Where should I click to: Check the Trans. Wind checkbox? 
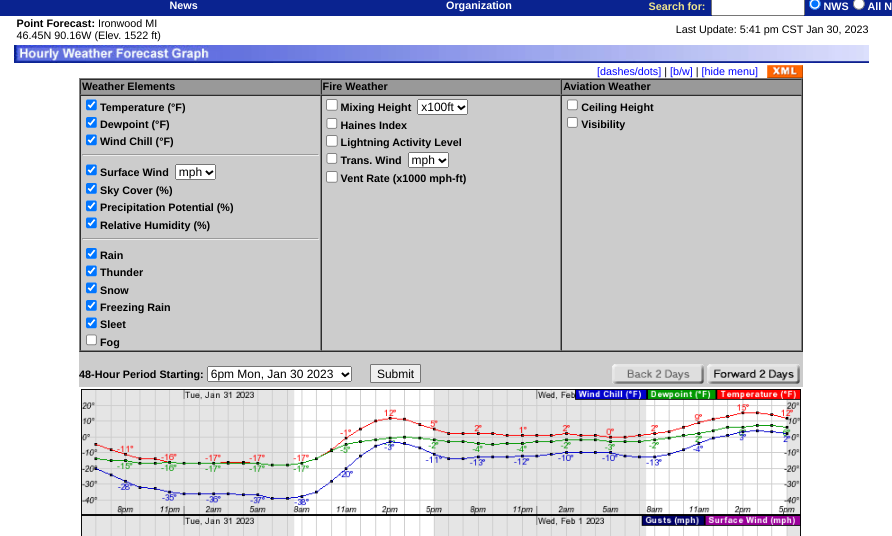[332, 159]
